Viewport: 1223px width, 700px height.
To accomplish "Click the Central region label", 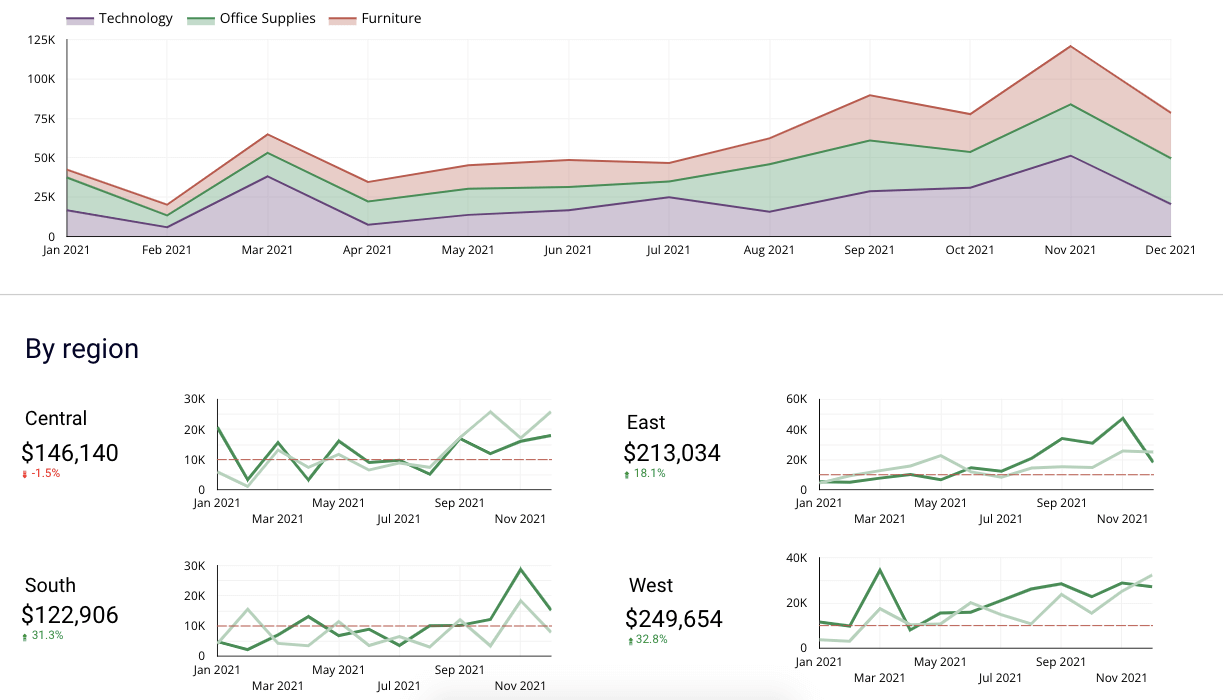I will (56, 418).
